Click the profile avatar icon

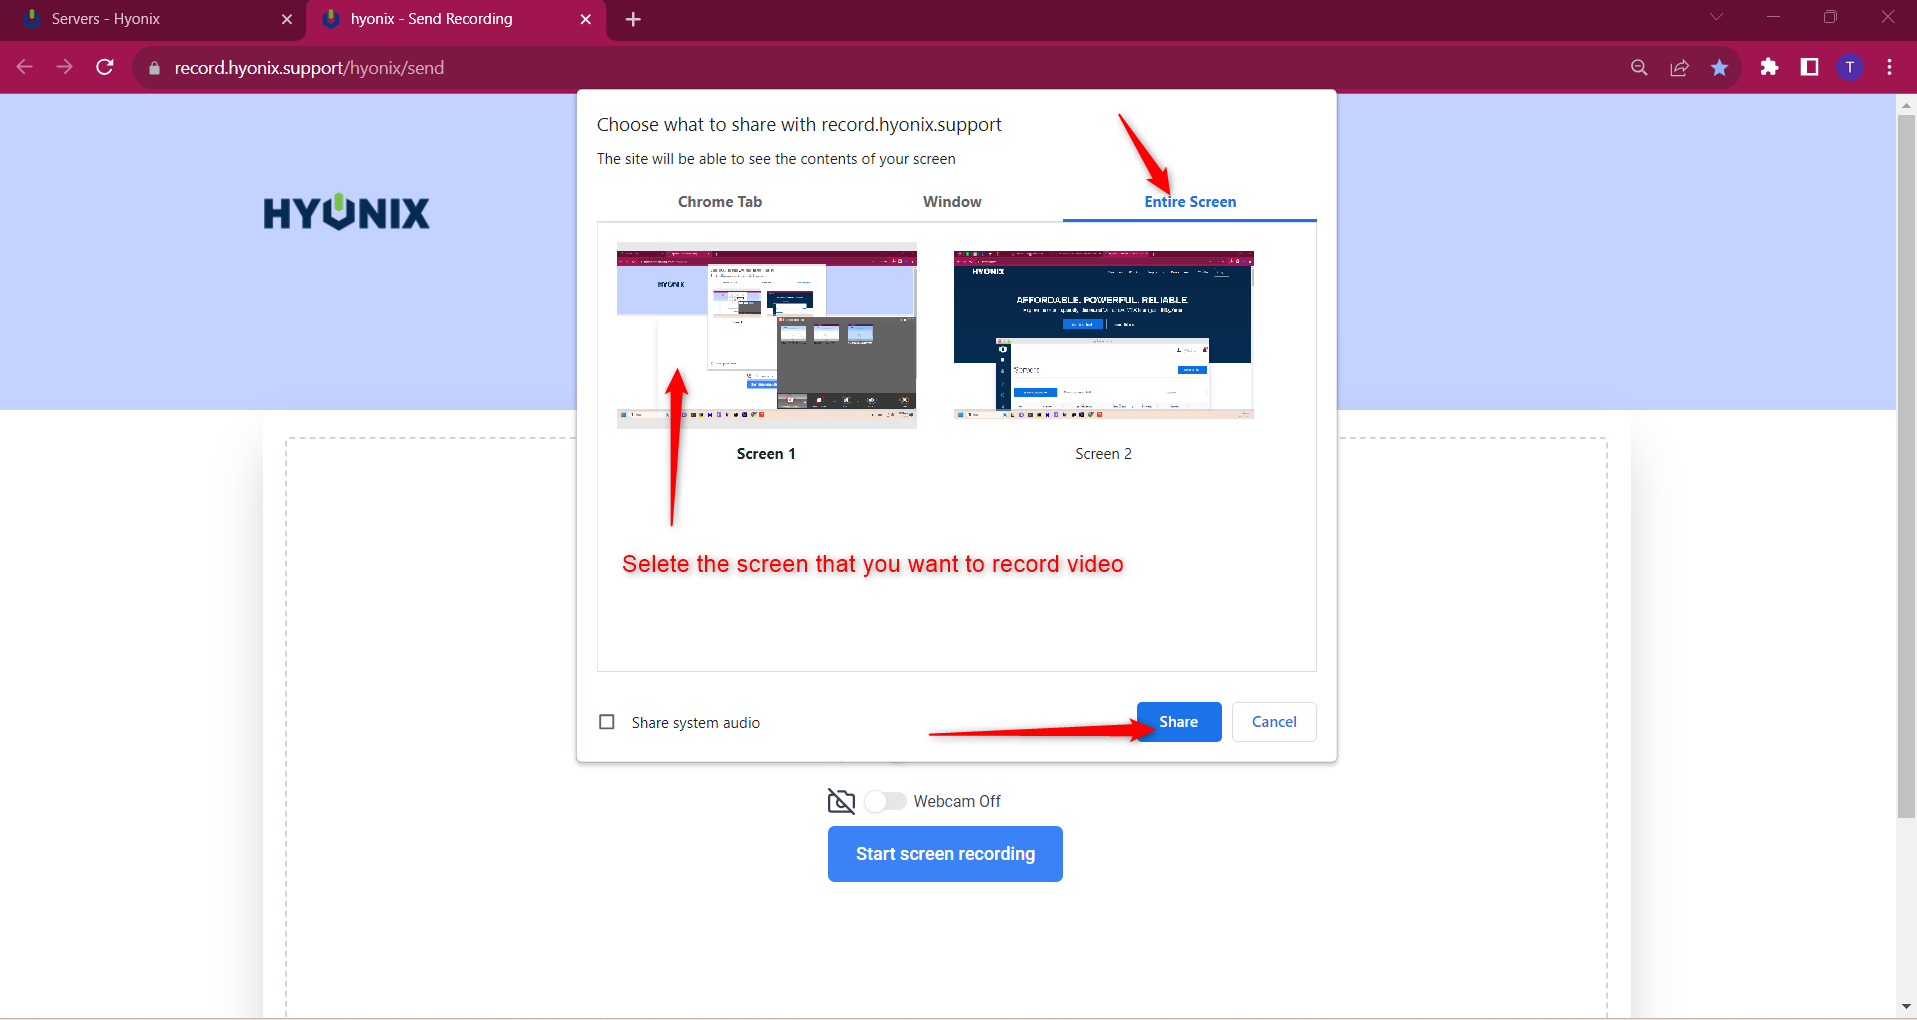point(1850,67)
